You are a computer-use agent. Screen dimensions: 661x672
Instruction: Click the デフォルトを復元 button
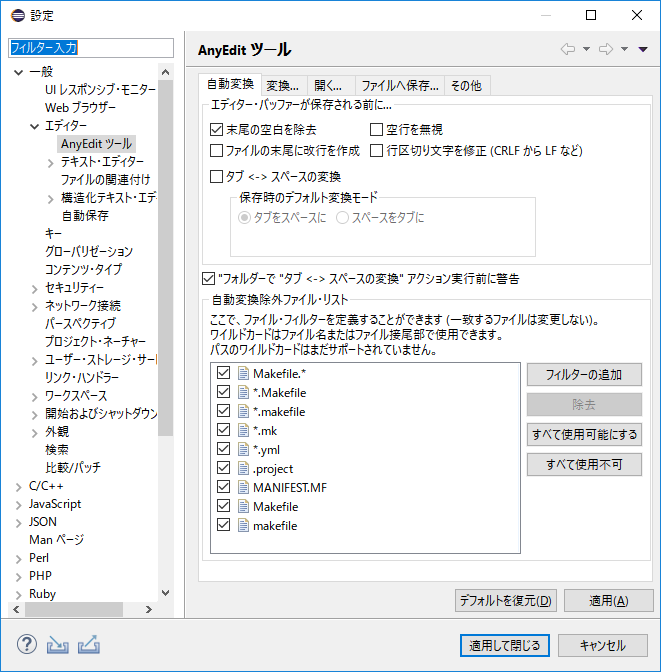click(x=506, y=600)
